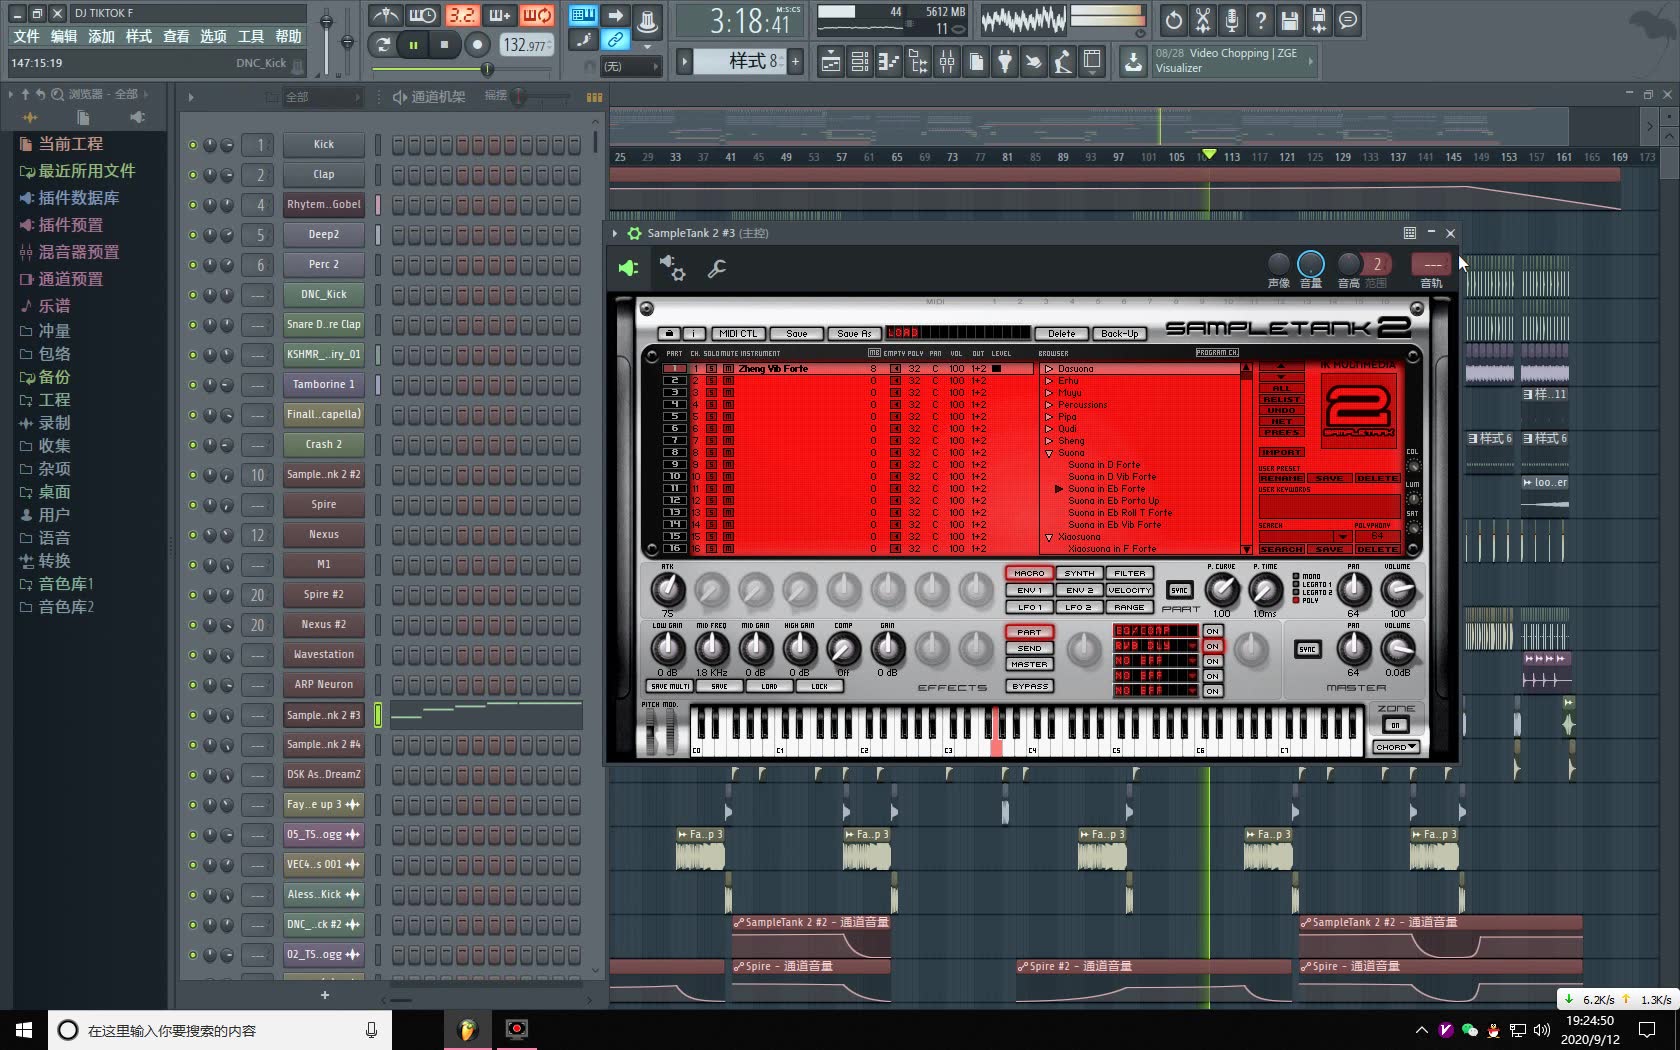
Task: Open the CHORD dropdown near keyboard
Action: 1396,747
